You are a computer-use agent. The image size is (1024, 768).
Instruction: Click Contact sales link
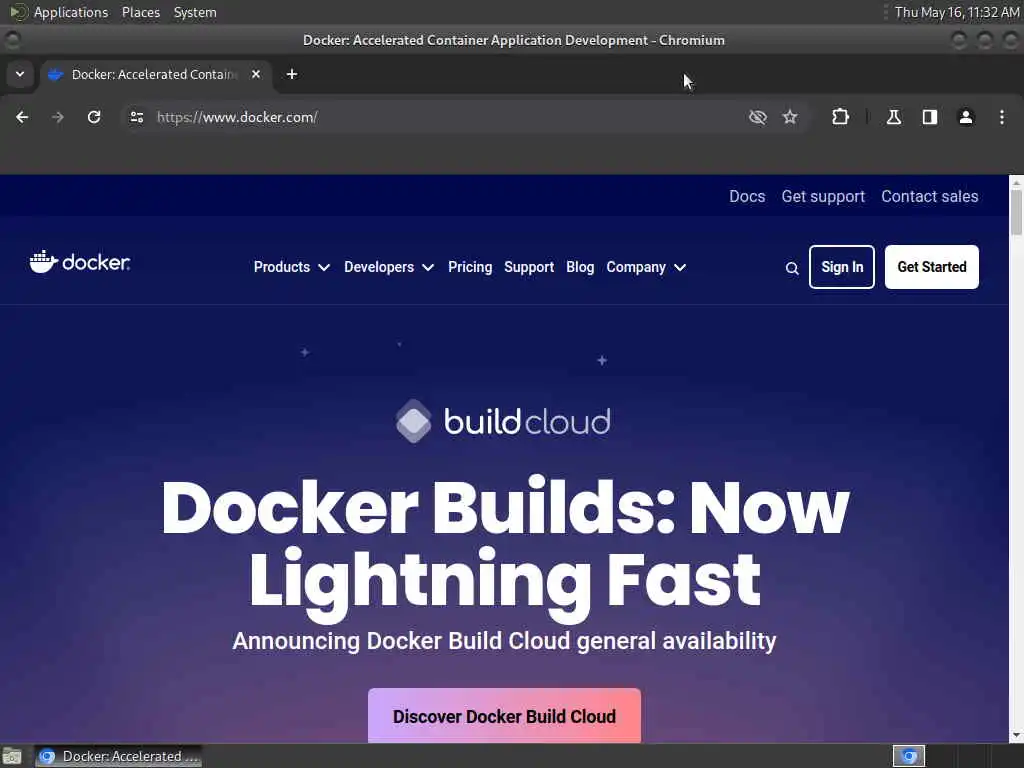click(930, 197)
